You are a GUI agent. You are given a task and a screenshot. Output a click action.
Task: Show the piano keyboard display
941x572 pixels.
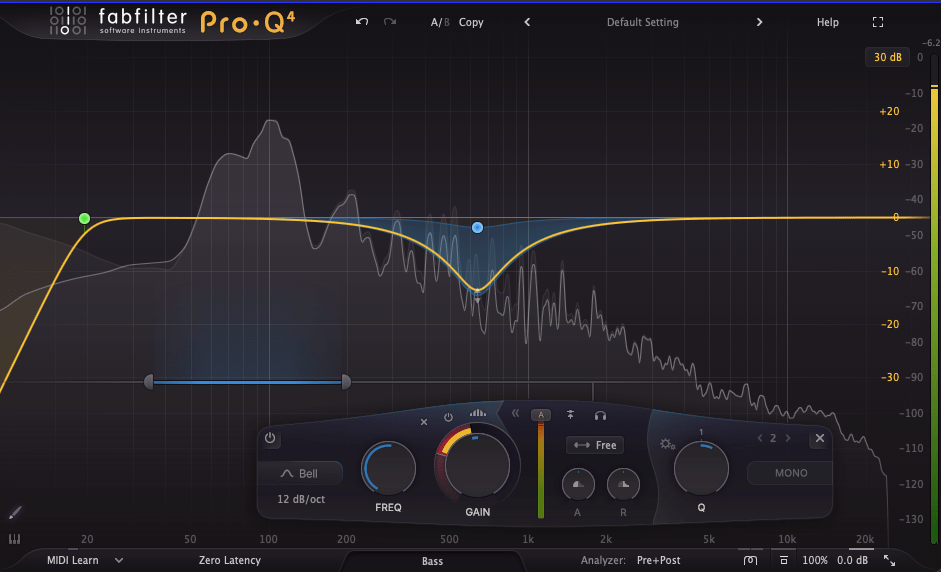tap(14, 539)
